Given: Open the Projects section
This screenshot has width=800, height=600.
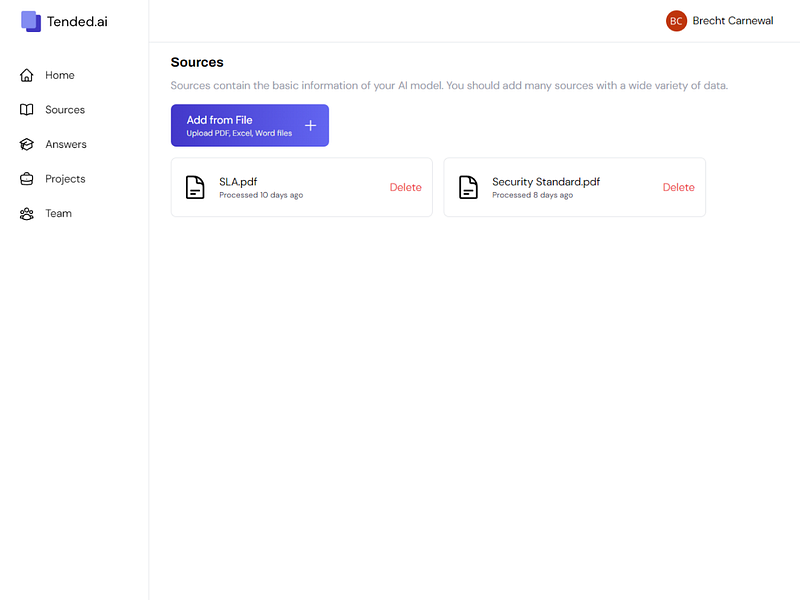Looking at the screenshot, I should tap(65, 179).
